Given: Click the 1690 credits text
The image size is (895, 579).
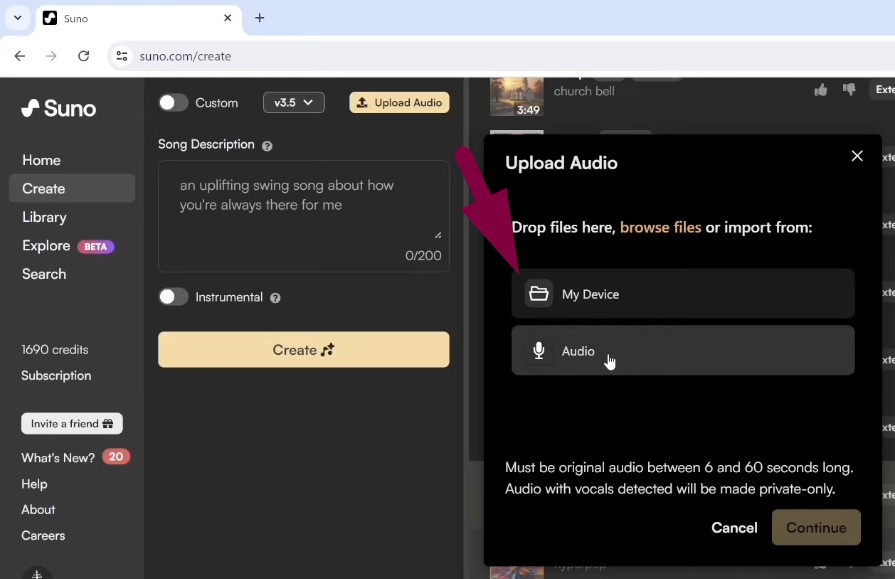Looking at the screenshot, I should coord(55,349).
